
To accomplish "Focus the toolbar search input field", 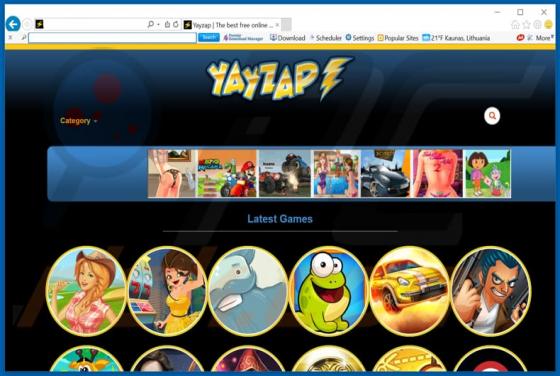I will tap(112, 37).
